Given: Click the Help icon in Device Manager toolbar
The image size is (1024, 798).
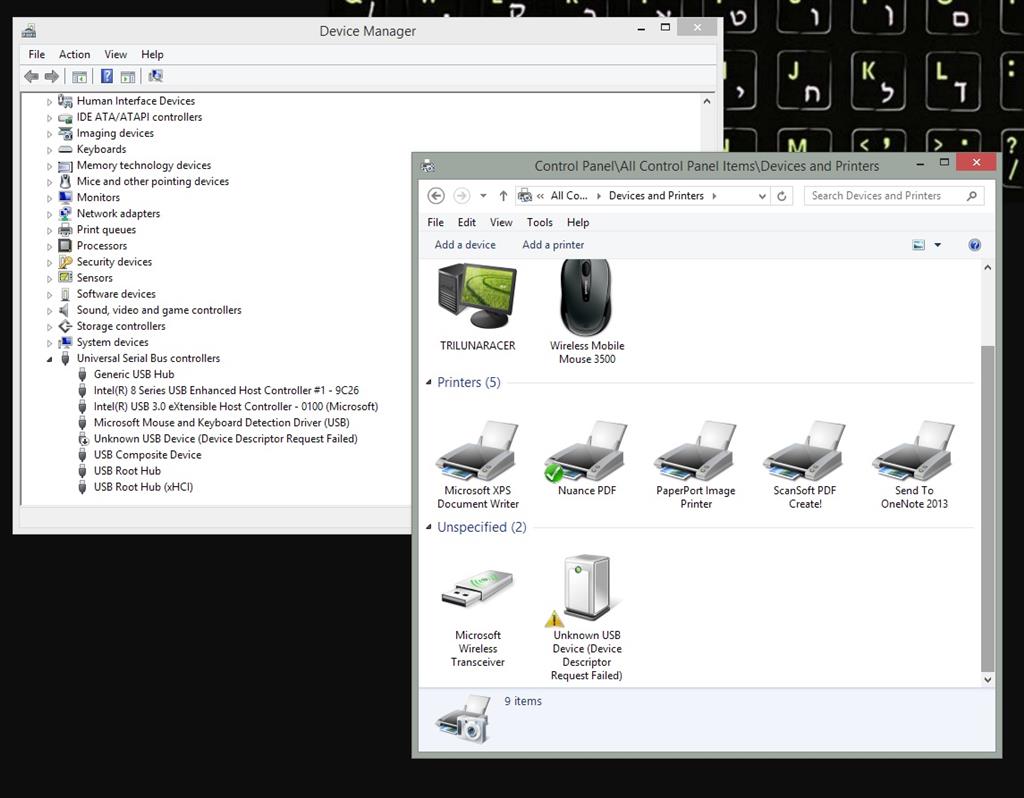Looking at the screenshot, I should [106, 76].
